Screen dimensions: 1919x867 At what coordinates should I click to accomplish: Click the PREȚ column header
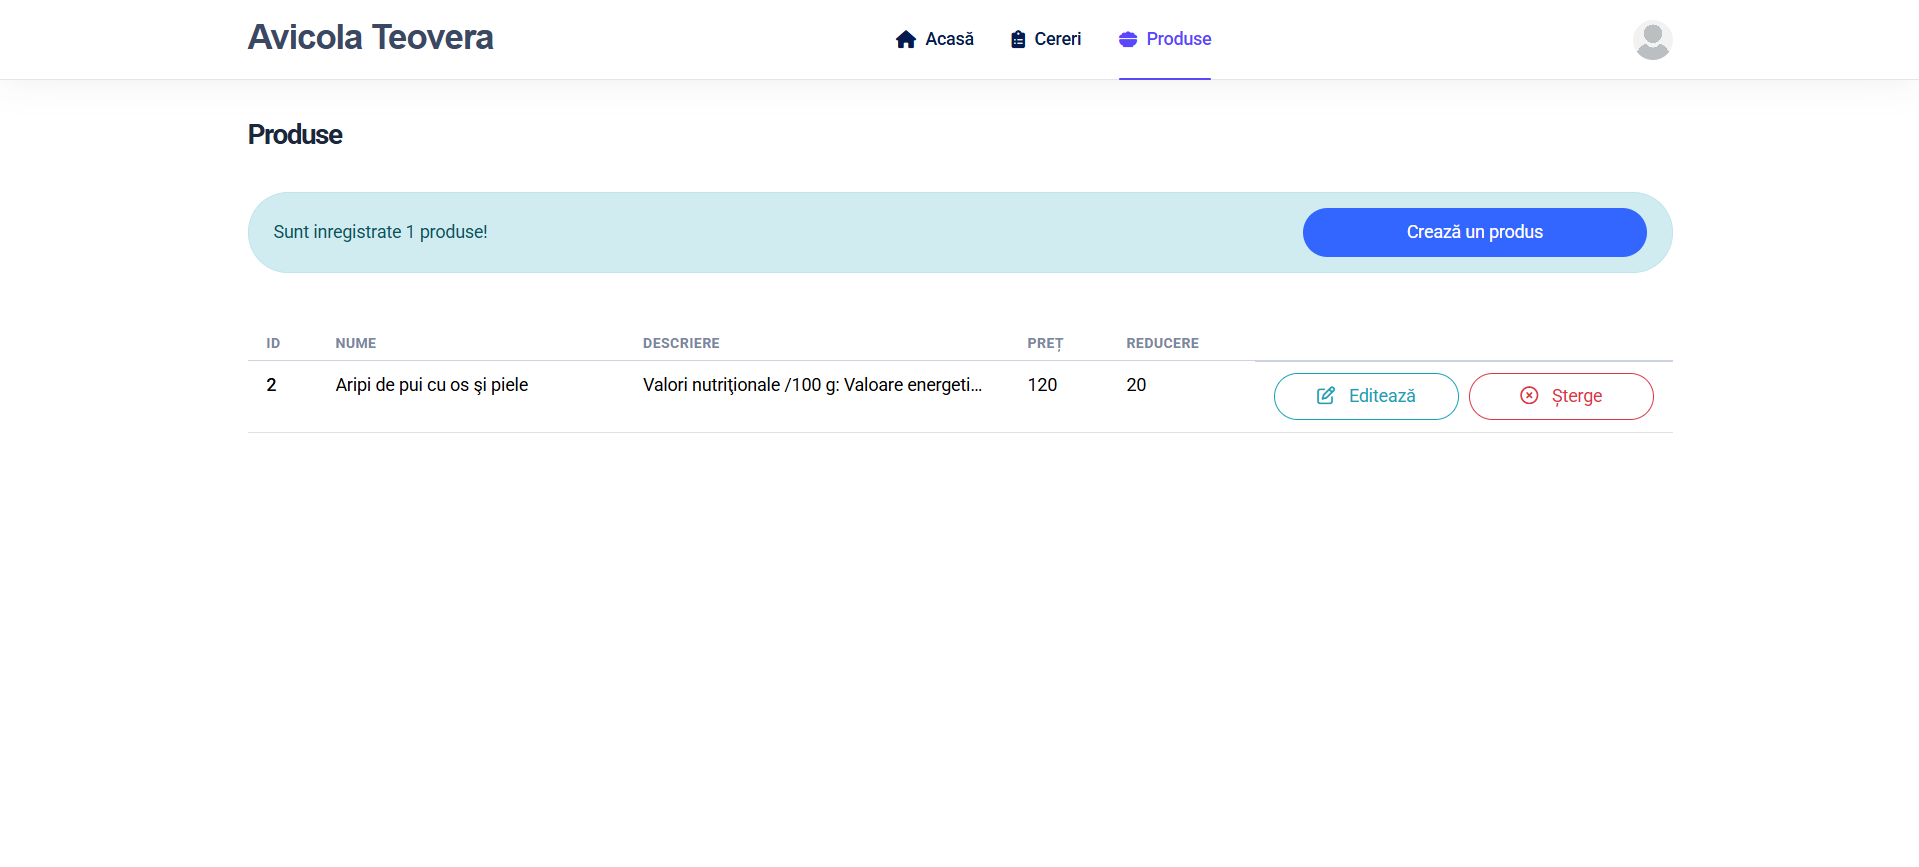1045,343
